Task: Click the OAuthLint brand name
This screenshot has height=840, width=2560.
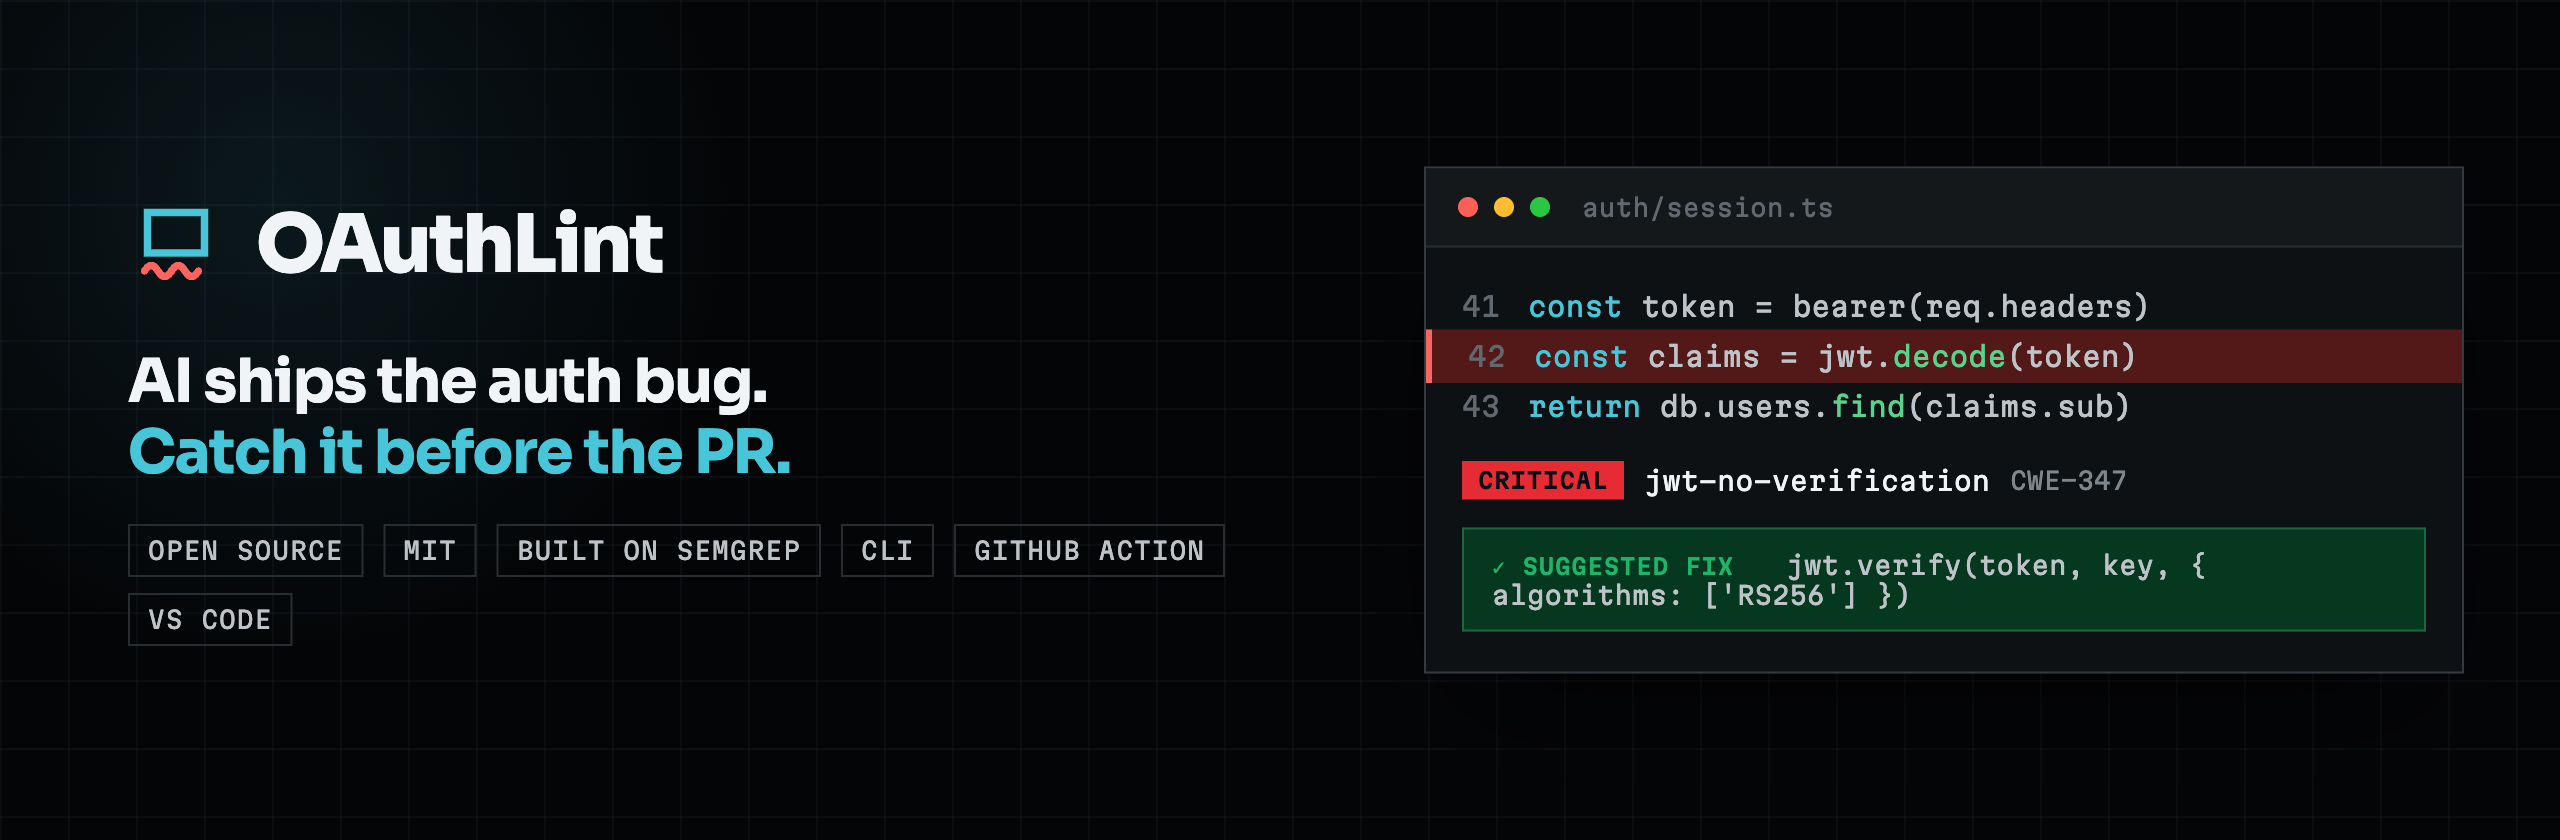Action: pos(460,243)
